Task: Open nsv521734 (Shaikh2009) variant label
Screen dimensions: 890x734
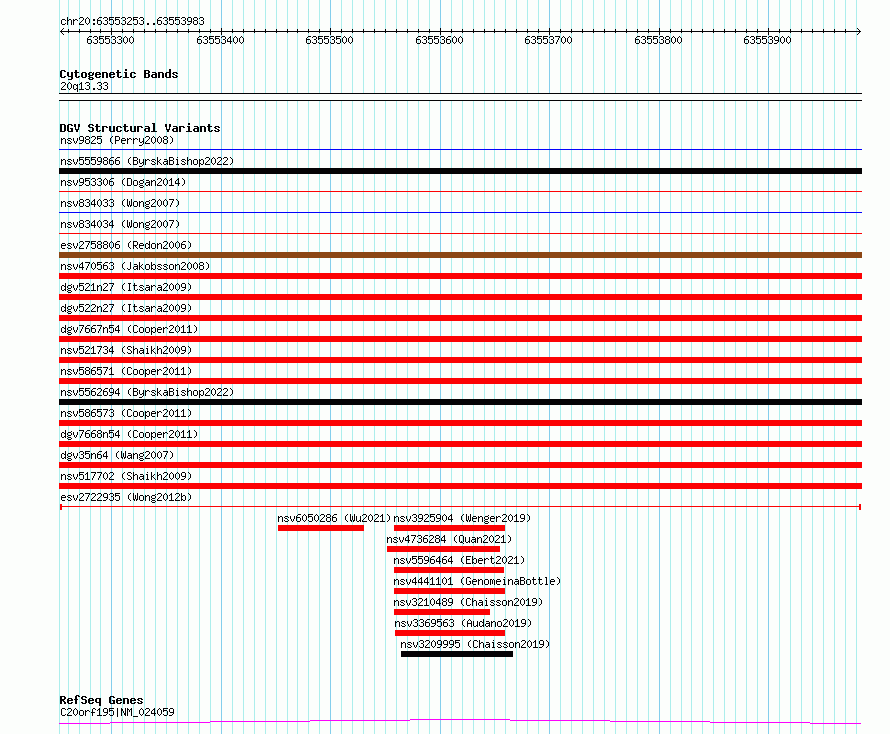Action: (126, 350)
